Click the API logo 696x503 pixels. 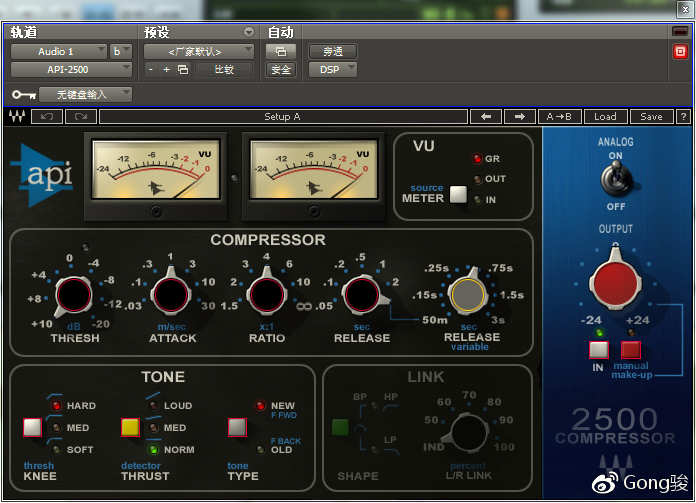click(43, 175)
